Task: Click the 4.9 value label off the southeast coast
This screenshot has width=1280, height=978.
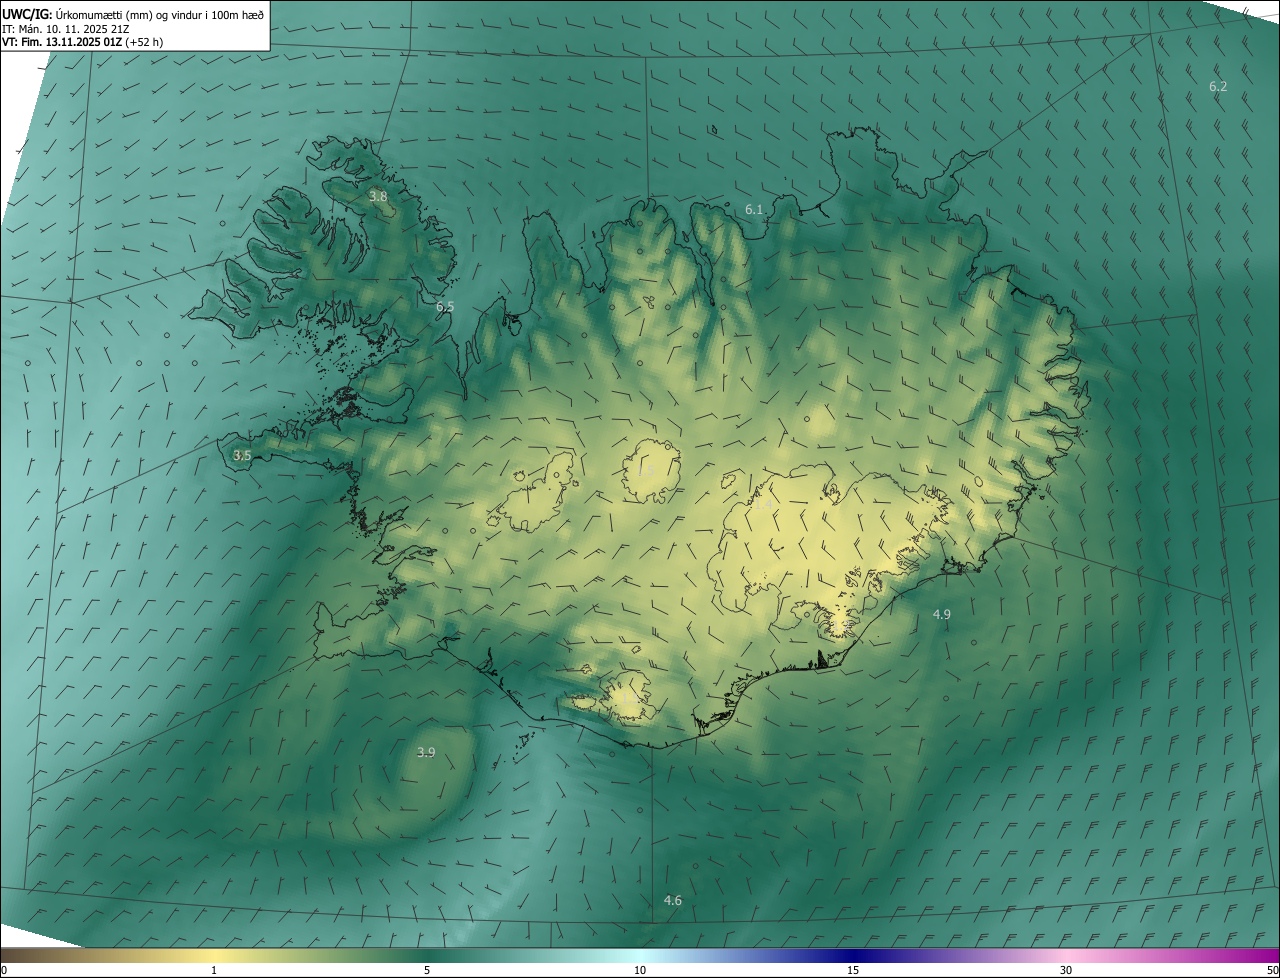Action: click(942, 614)
